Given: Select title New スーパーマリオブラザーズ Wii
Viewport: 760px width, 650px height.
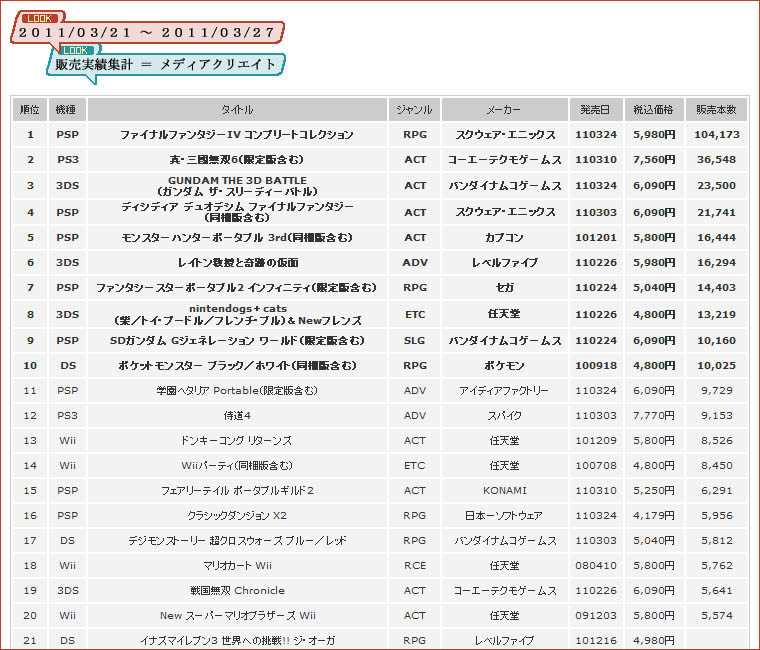Looking at the screenshot, I should [237, 616].
